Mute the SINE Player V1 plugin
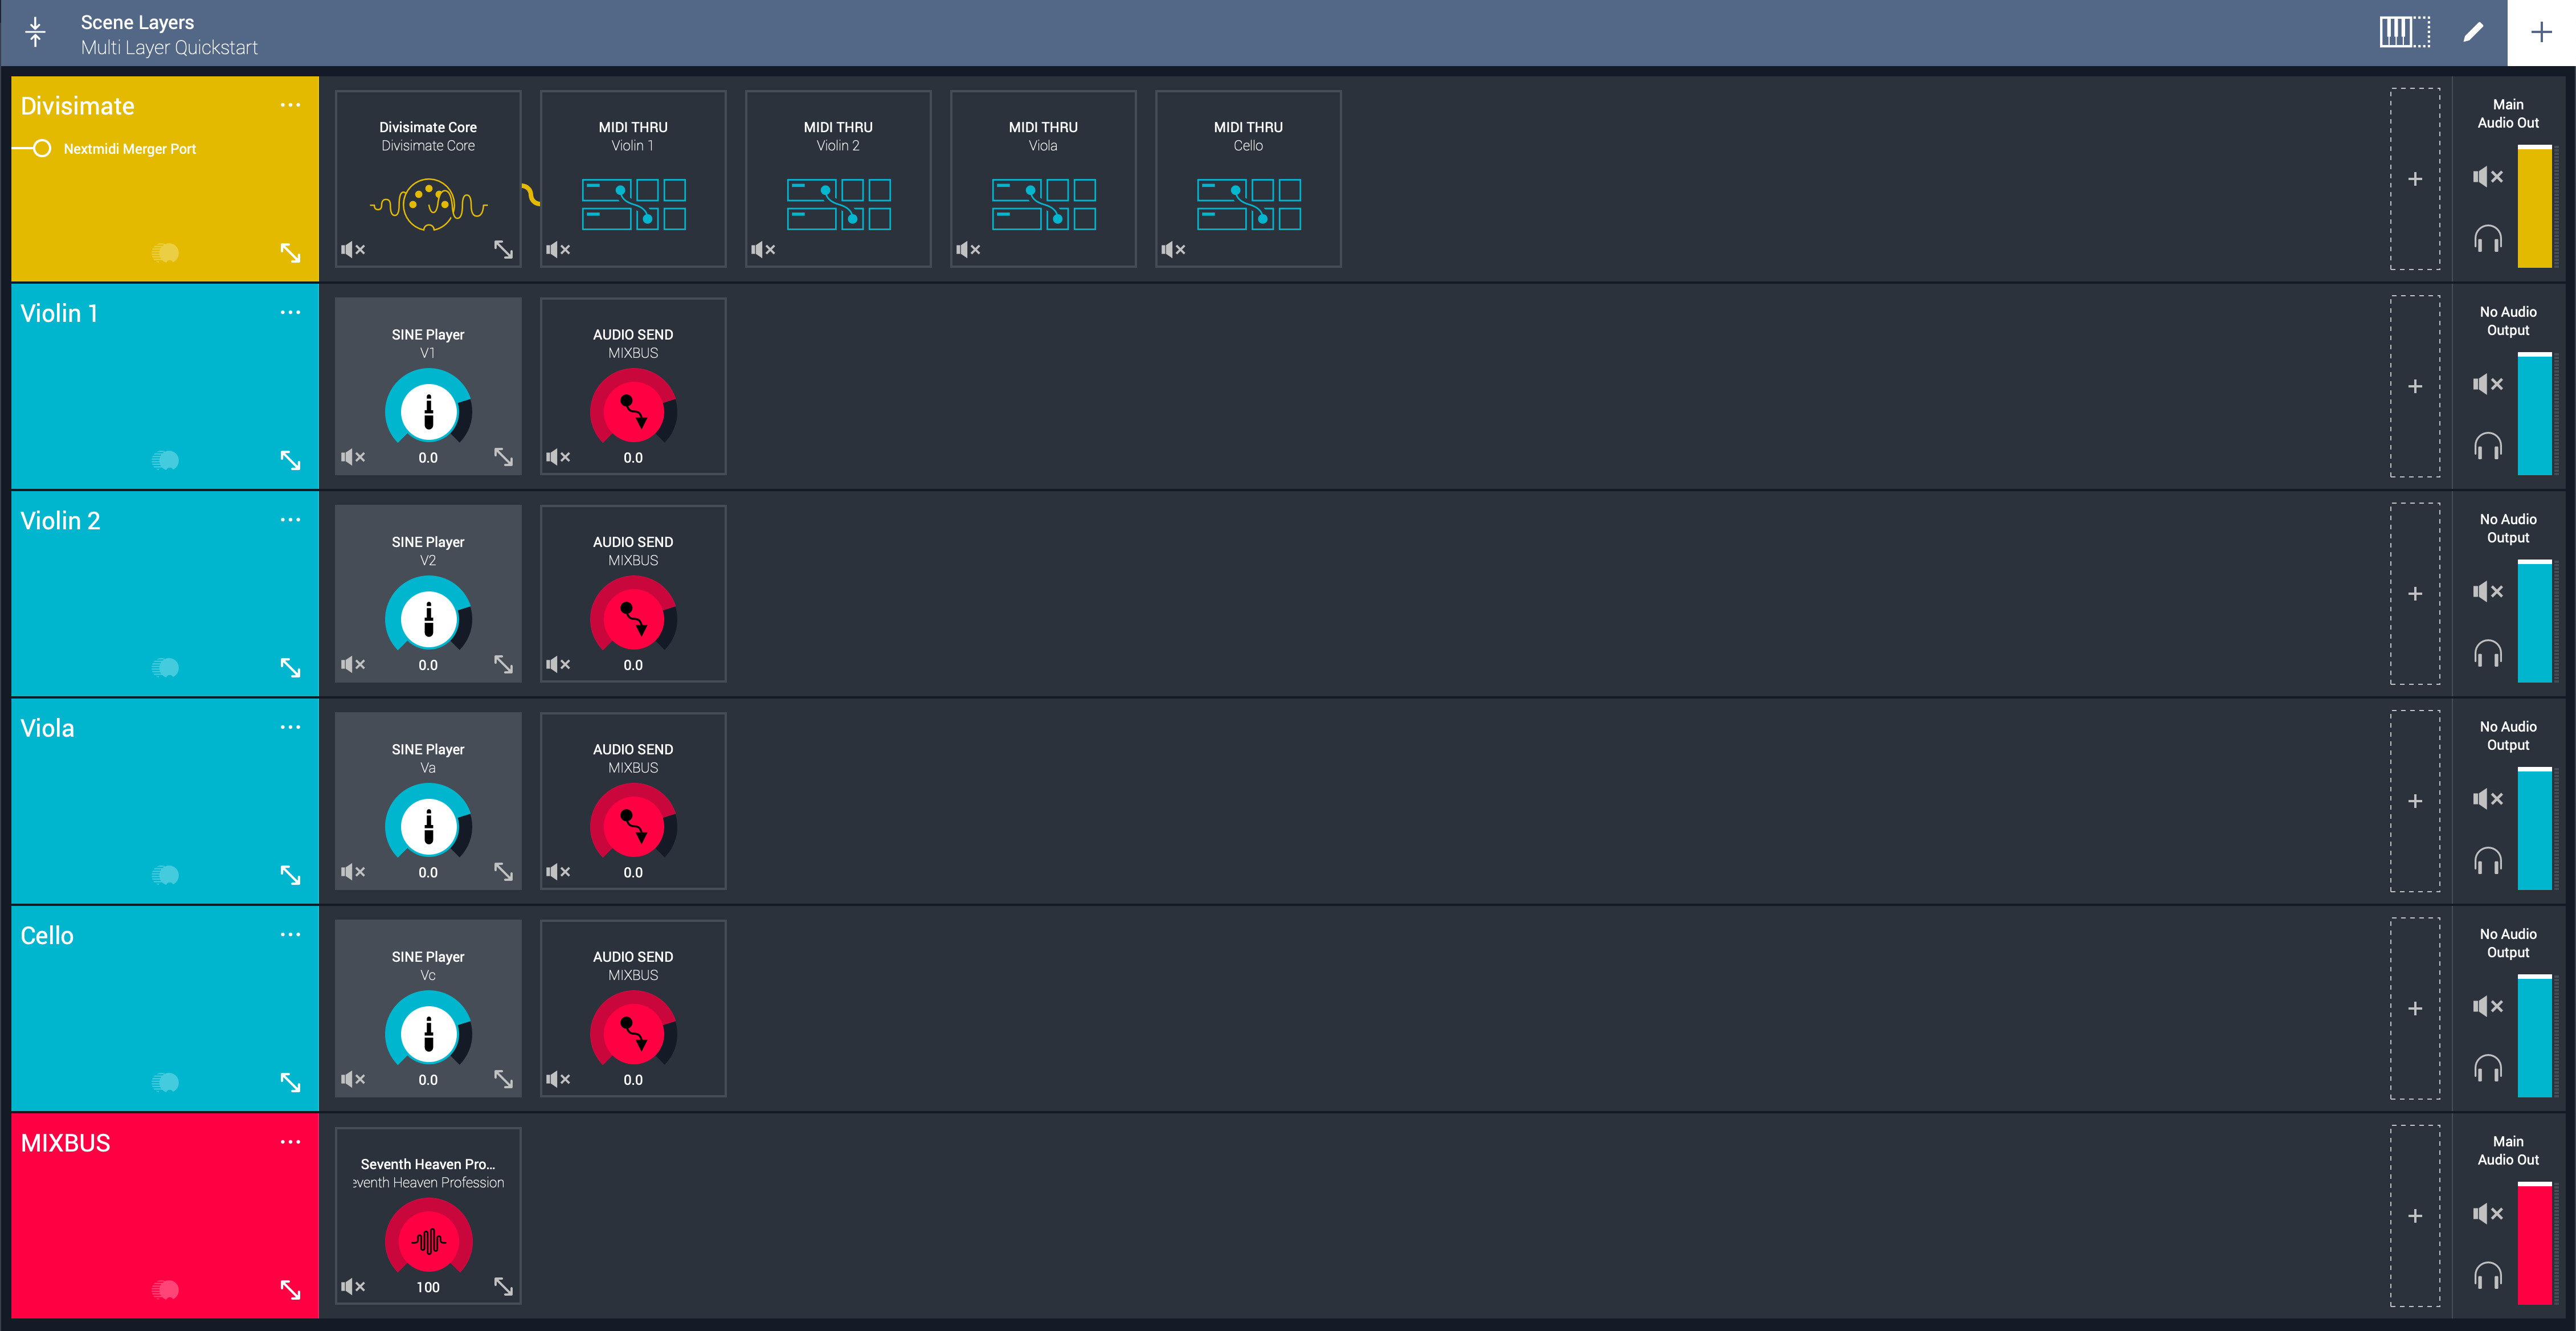Viewport: 2576px width, 1331px height. click(x=352, y=457)
